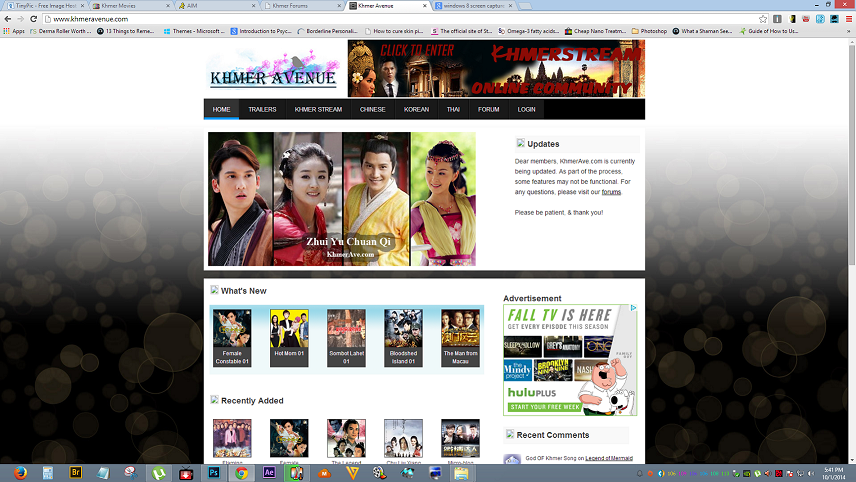Open After Effects from the taskbar
The width and height of the screenshot is (856, 482).
click(268, 472)
